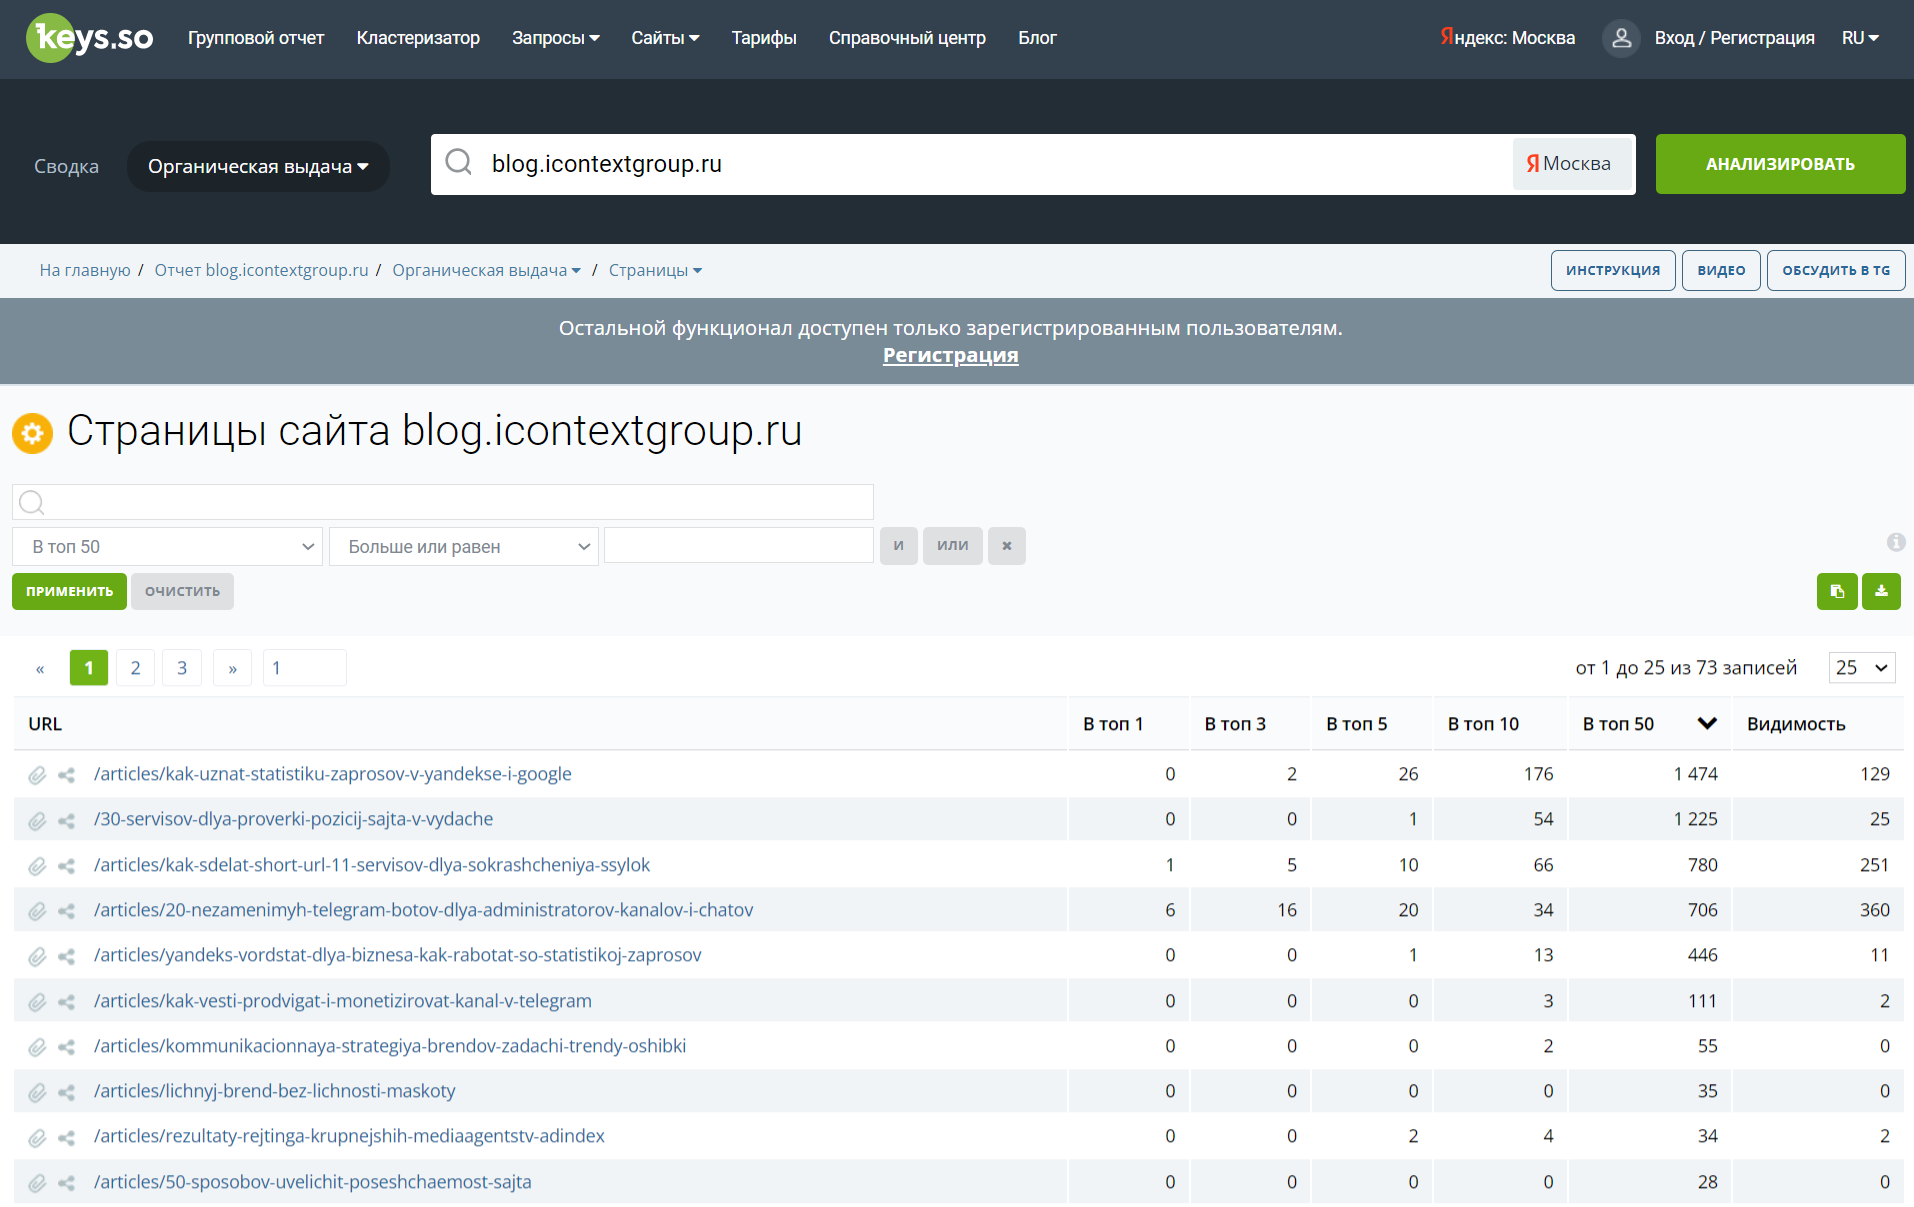Go to pagination page 3
The image size is (1914, 1207).
click(x=182, y=668)
